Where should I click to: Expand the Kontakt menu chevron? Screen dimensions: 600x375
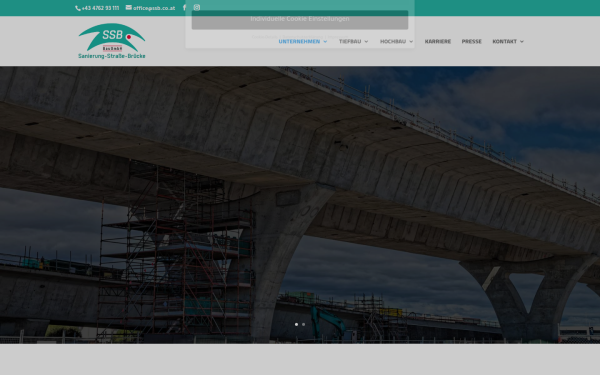click(522, 41)
